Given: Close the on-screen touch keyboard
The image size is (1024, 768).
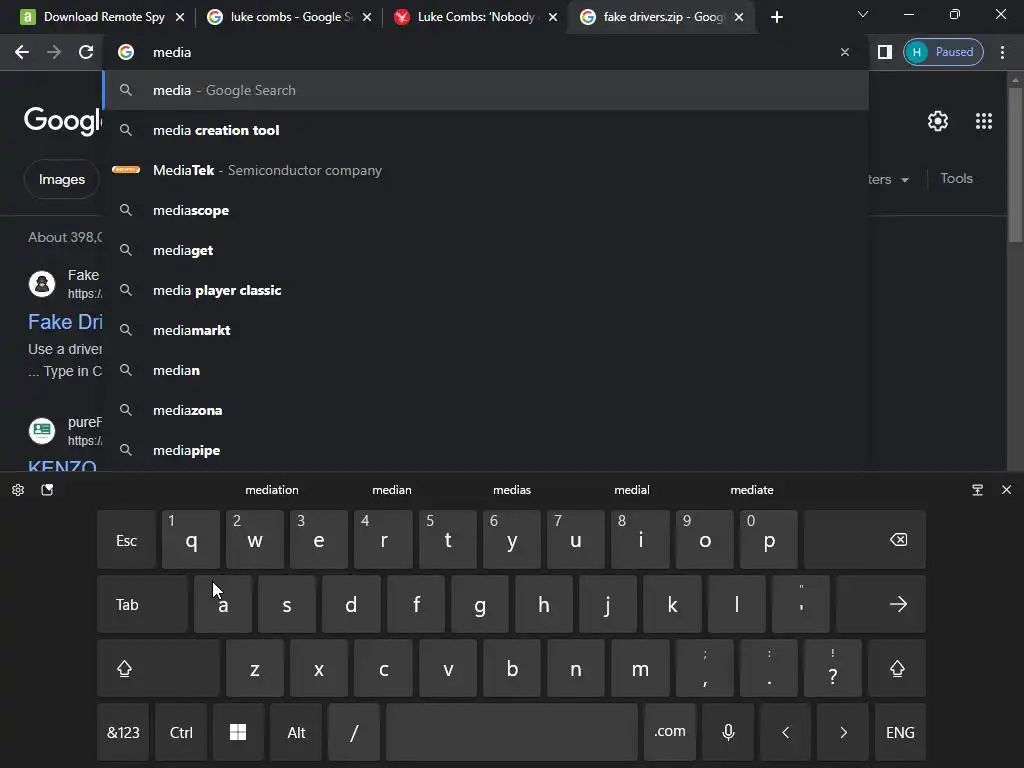Looking at the screenshot, I should (1006, 490).
